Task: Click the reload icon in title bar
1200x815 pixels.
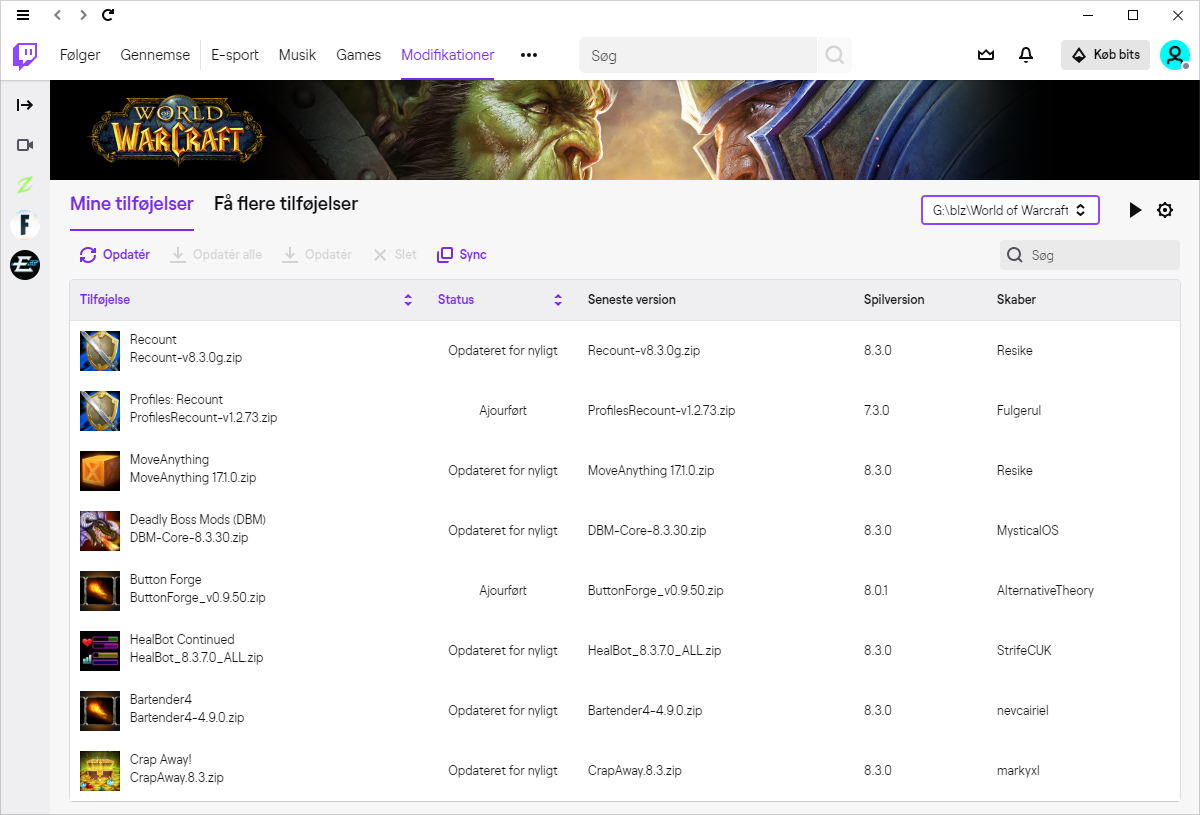Action: (108, 15)
